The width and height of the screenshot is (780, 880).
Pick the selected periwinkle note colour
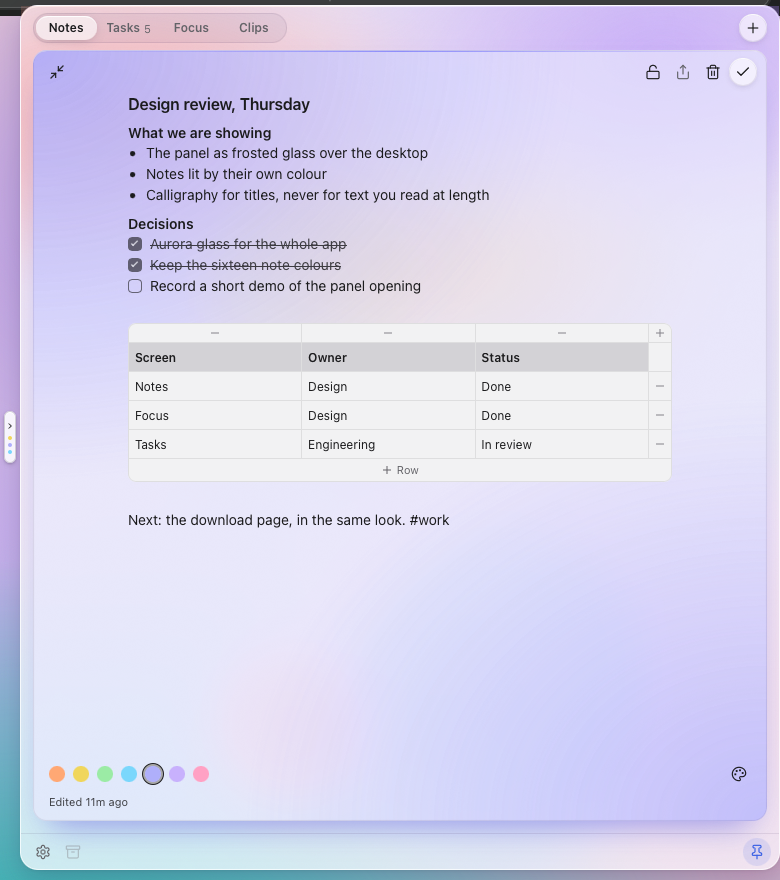153,774
